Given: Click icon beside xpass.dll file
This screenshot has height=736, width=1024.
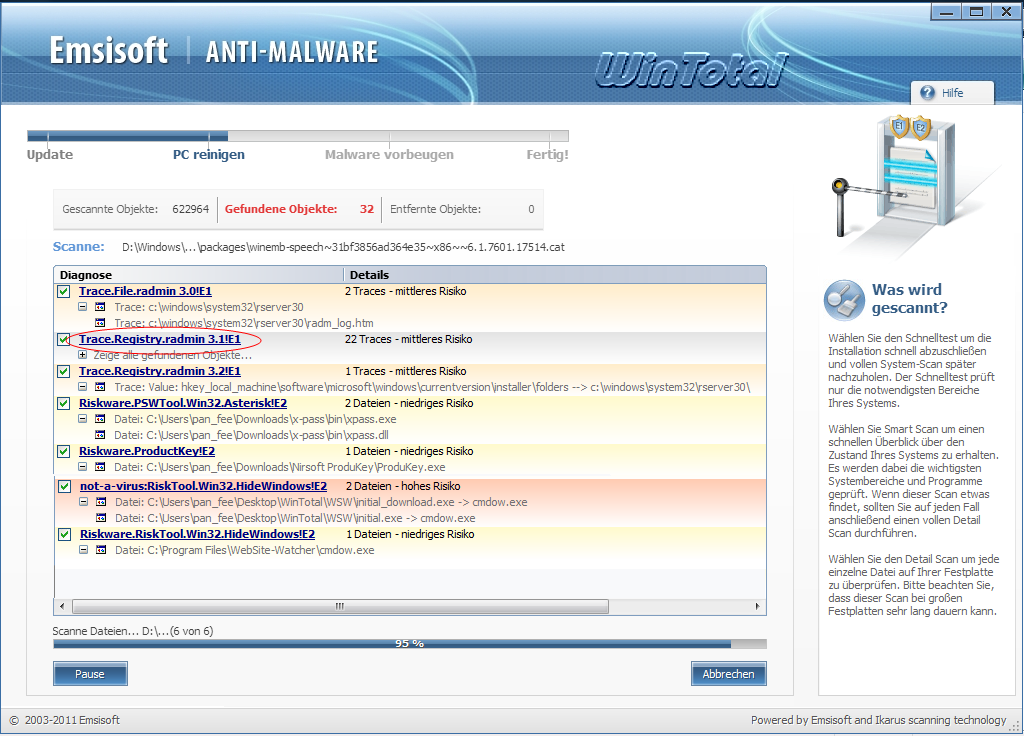Looking at the screenshot, I should (x=100, y=435).
